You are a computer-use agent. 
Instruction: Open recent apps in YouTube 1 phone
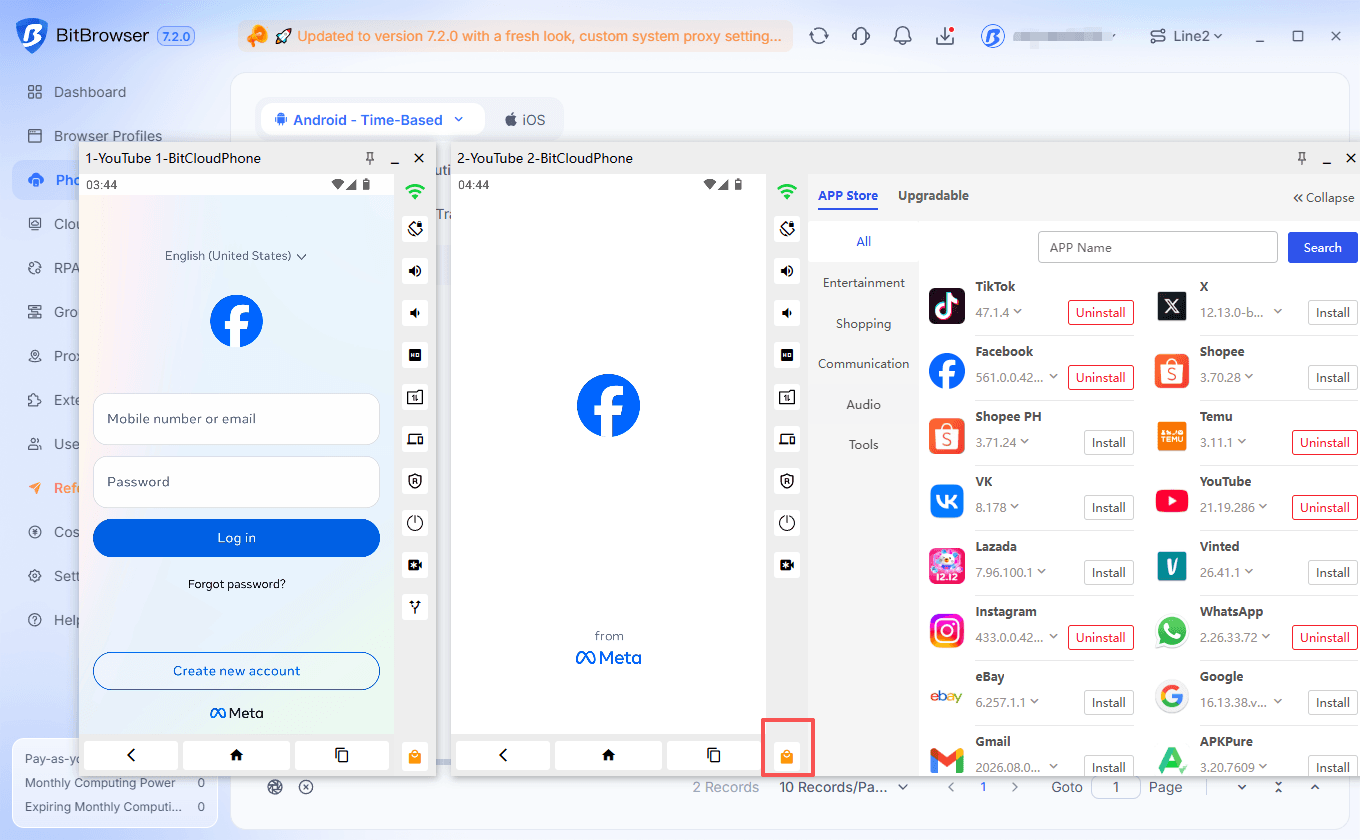pos(342,756)
